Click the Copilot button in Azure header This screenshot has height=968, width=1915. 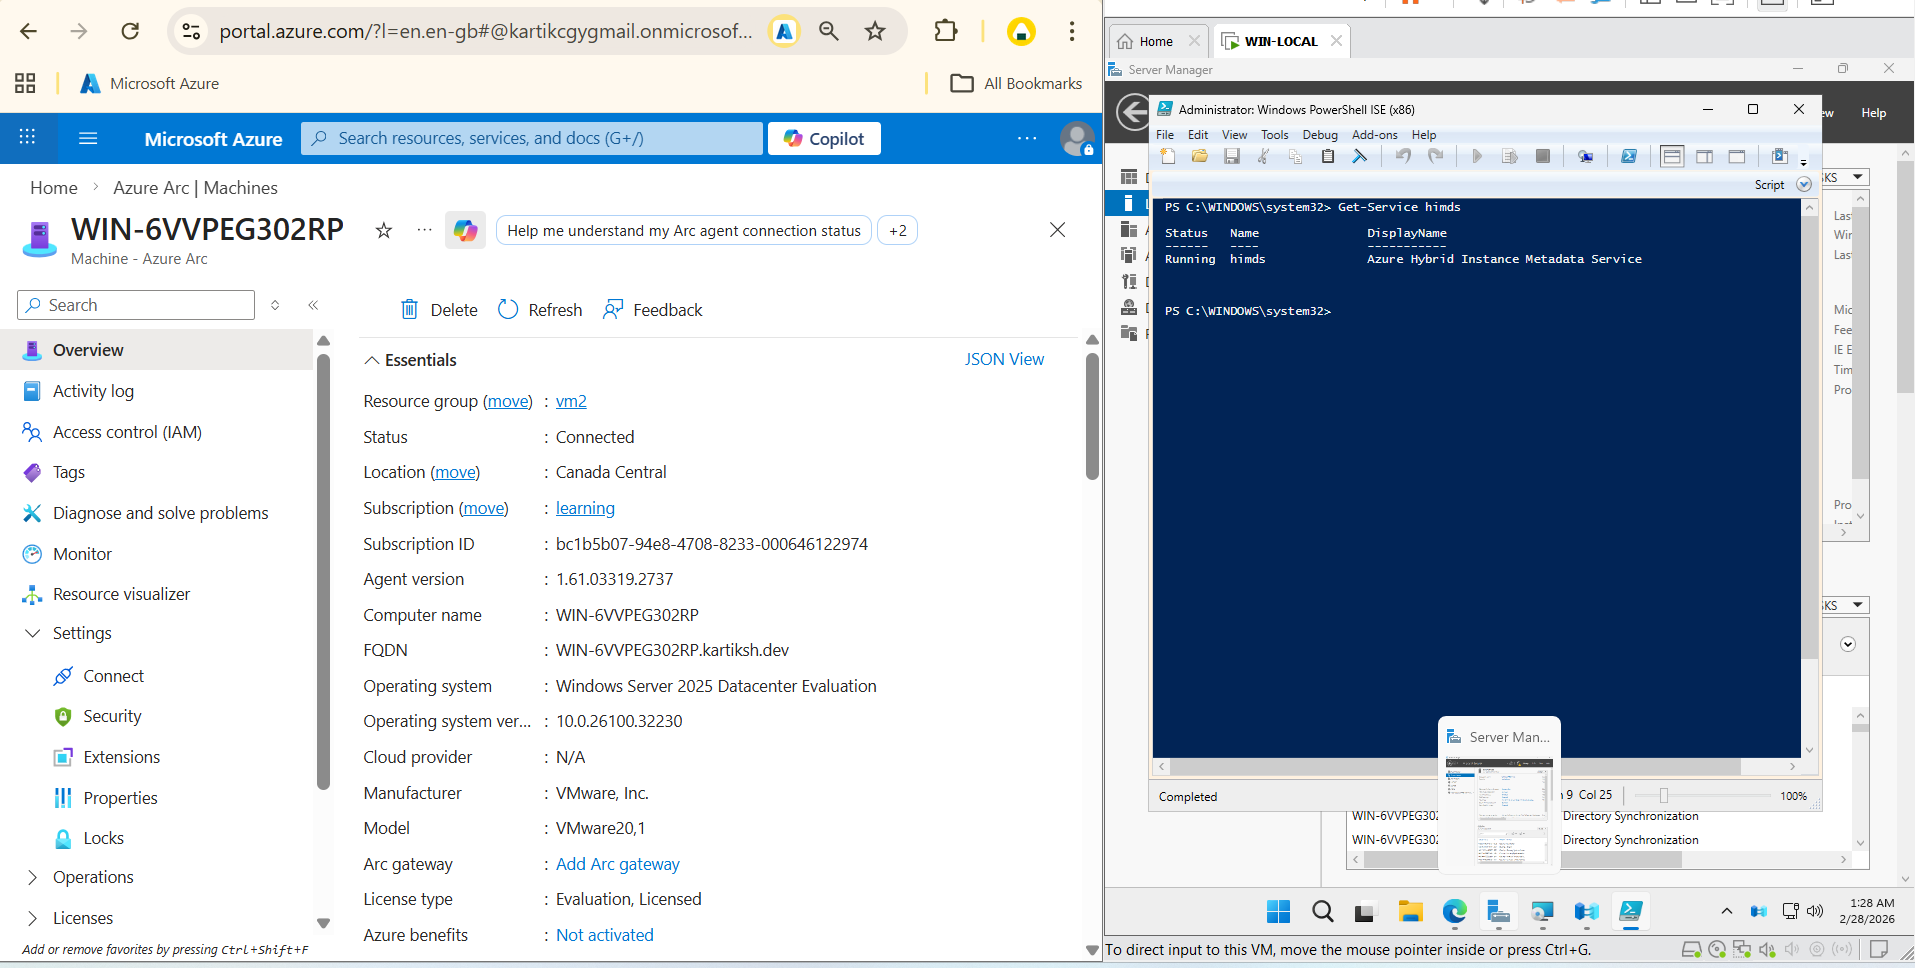pos(824,139)
